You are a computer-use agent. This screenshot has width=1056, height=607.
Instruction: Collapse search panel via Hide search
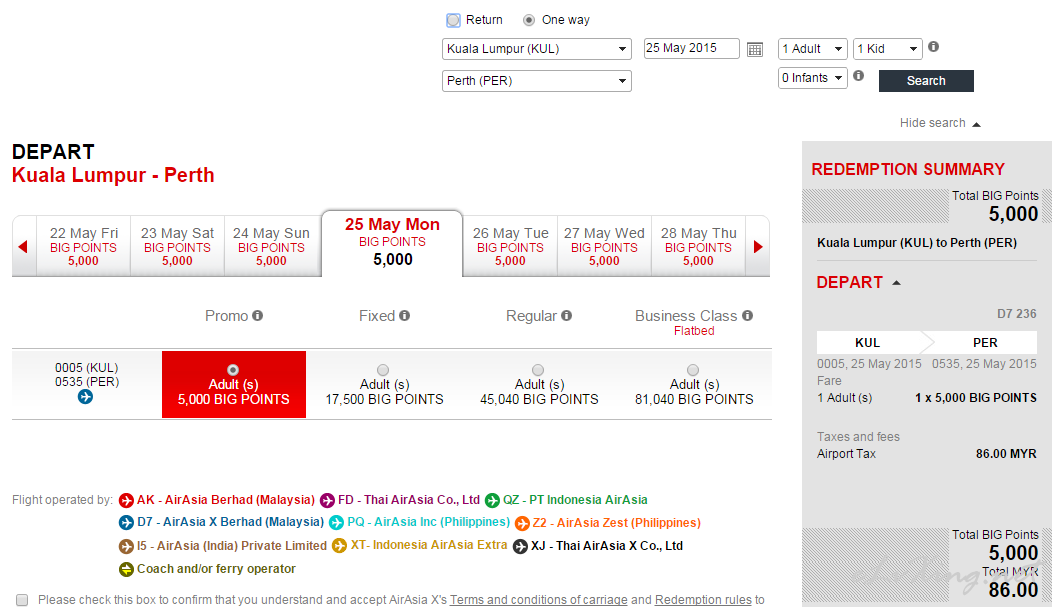[940, 123]
